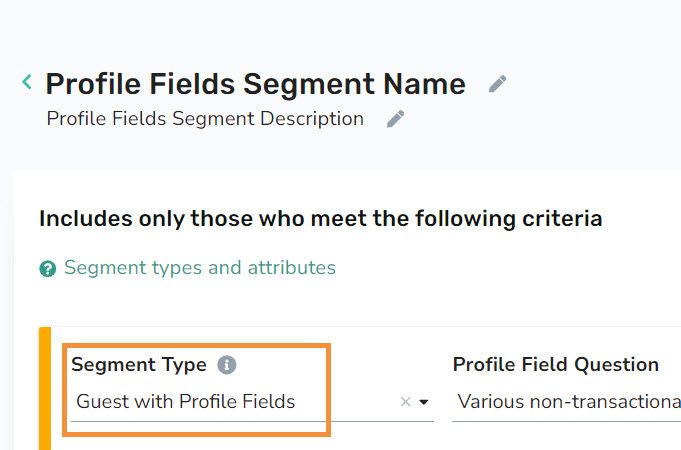This screenshot has height=450, width=681.
Task: Edit segment name with pencil icon
Action: click(497, 84)
